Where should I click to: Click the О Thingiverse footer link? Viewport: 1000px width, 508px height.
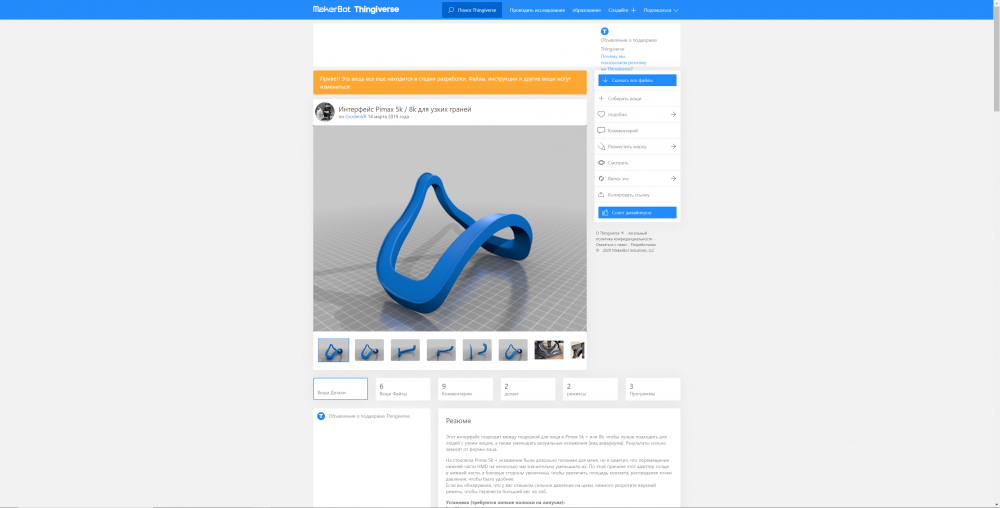tap(609, 233)
